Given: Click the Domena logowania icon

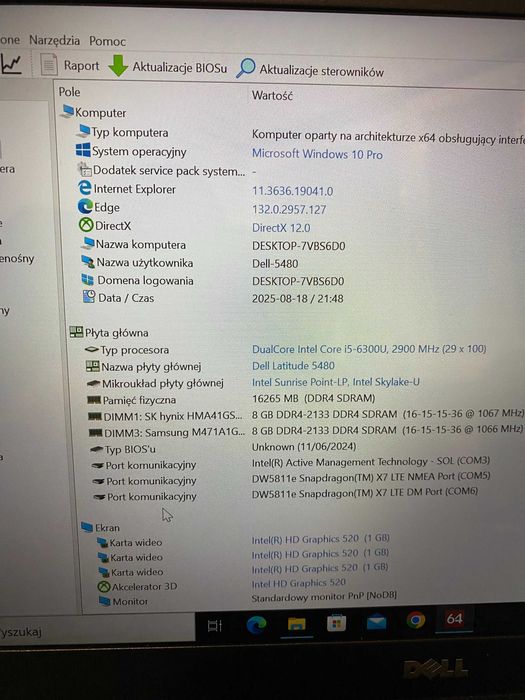Looking at the screenshot, I should [x=88, y=279].
